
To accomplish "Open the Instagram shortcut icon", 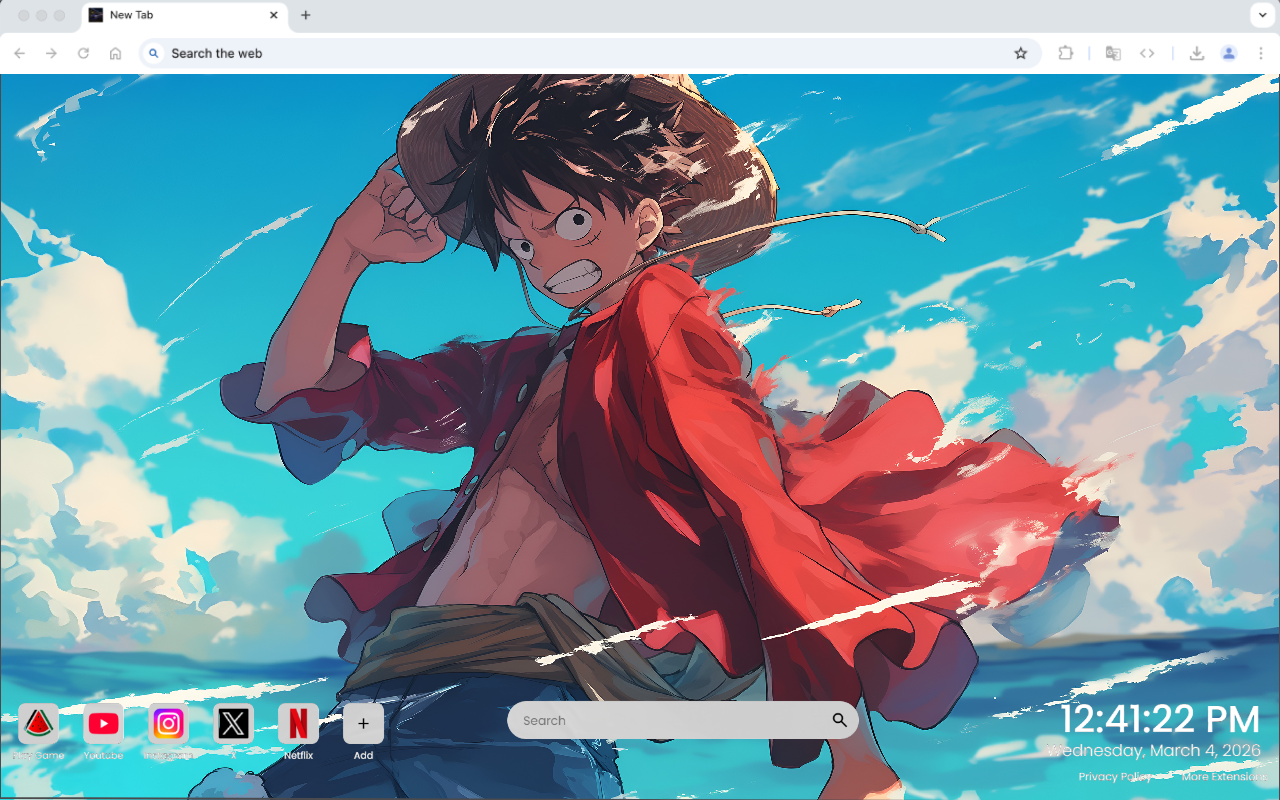I will (x=168, y=723).
